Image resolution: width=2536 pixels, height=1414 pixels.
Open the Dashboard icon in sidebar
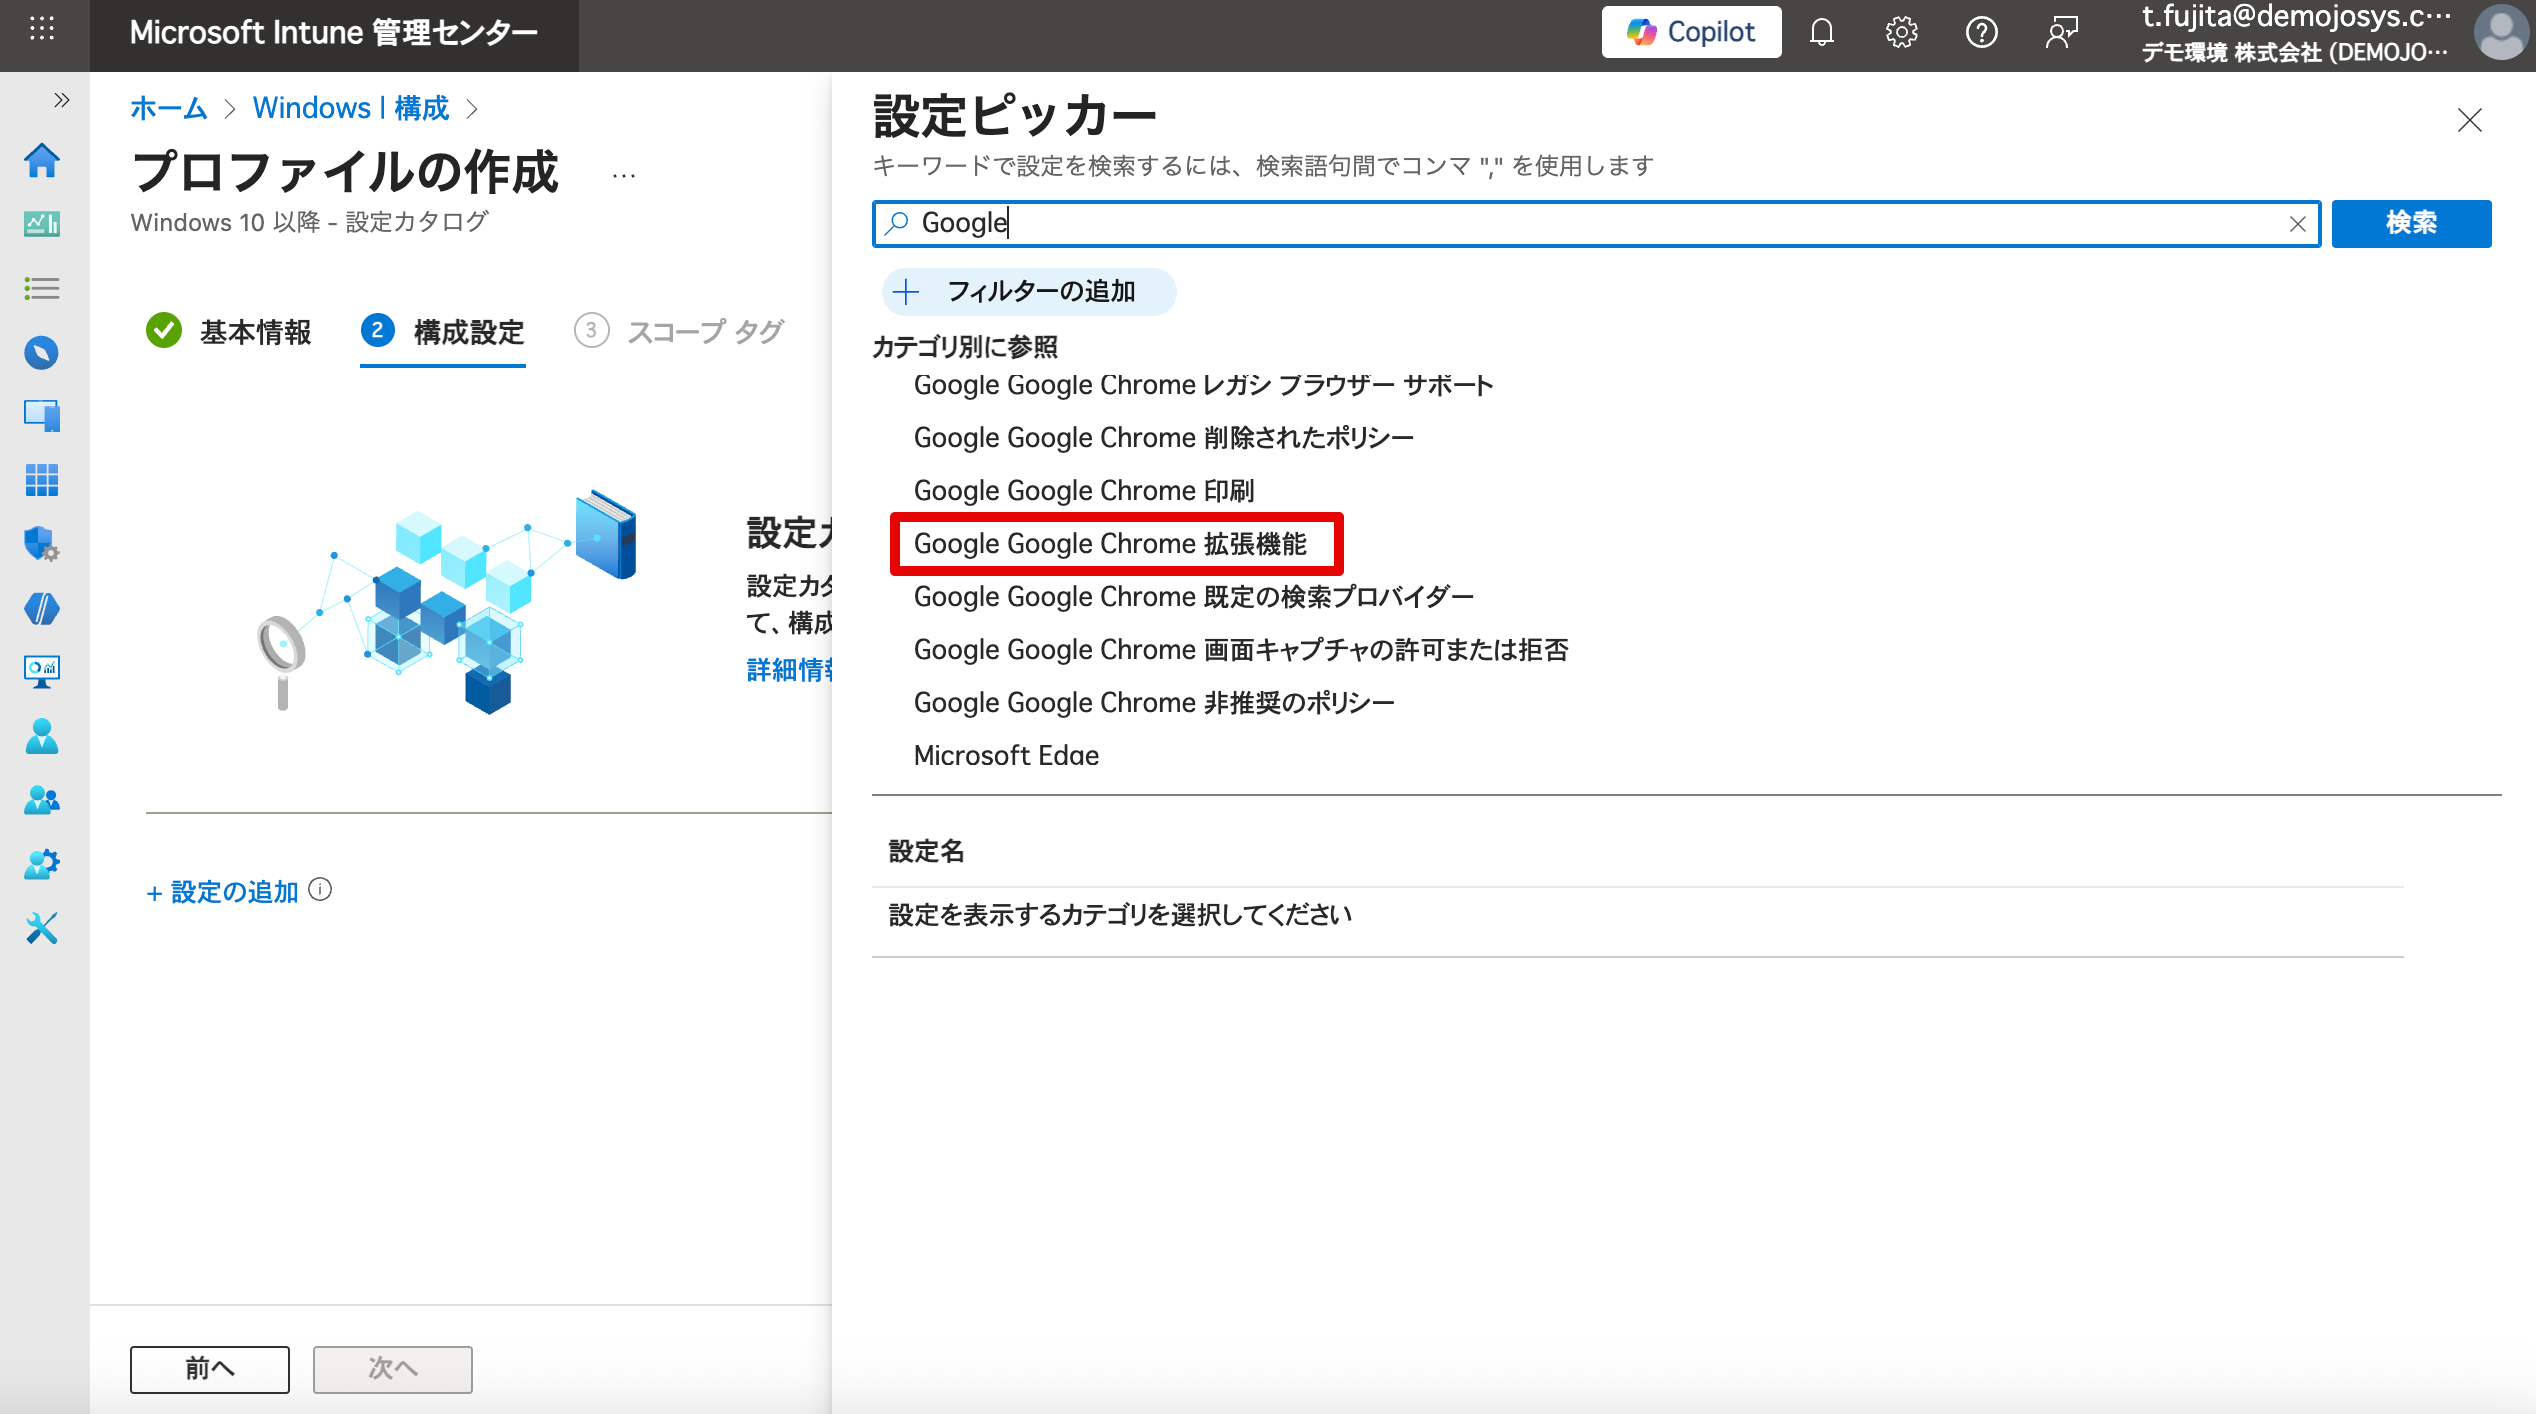pos(42,224)
